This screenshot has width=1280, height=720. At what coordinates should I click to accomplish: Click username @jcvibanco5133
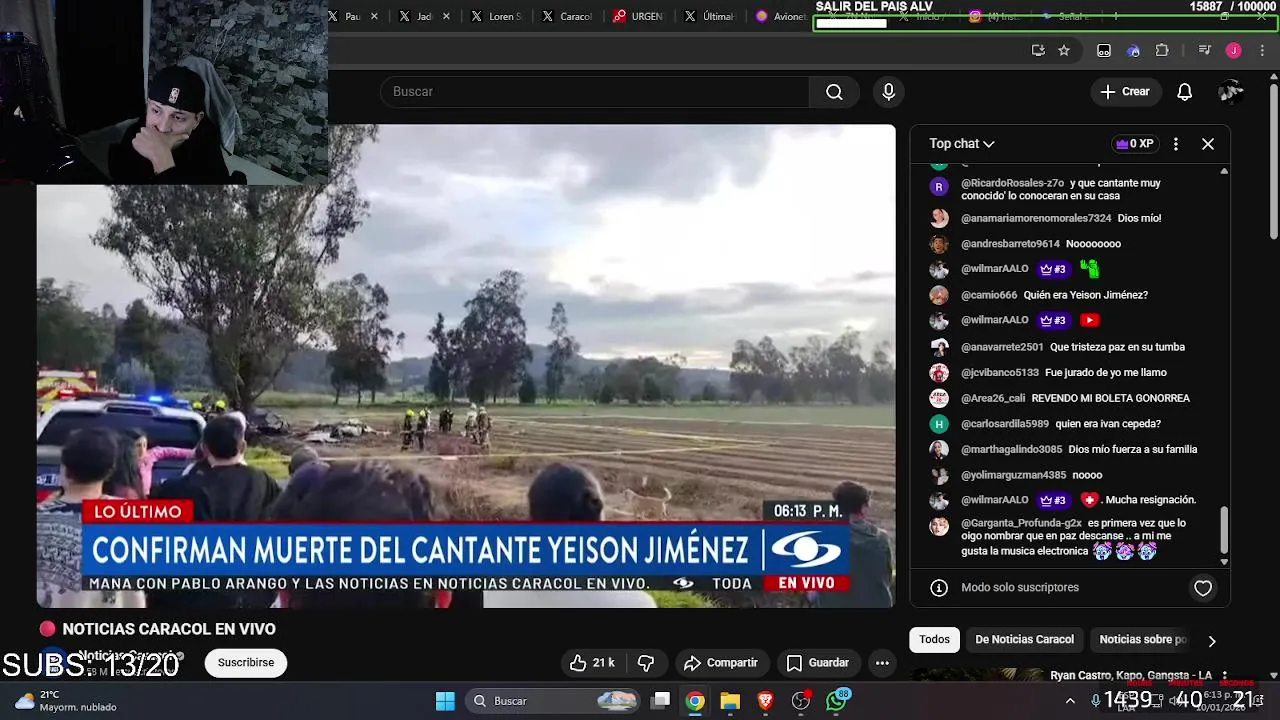pos(1000,372)
